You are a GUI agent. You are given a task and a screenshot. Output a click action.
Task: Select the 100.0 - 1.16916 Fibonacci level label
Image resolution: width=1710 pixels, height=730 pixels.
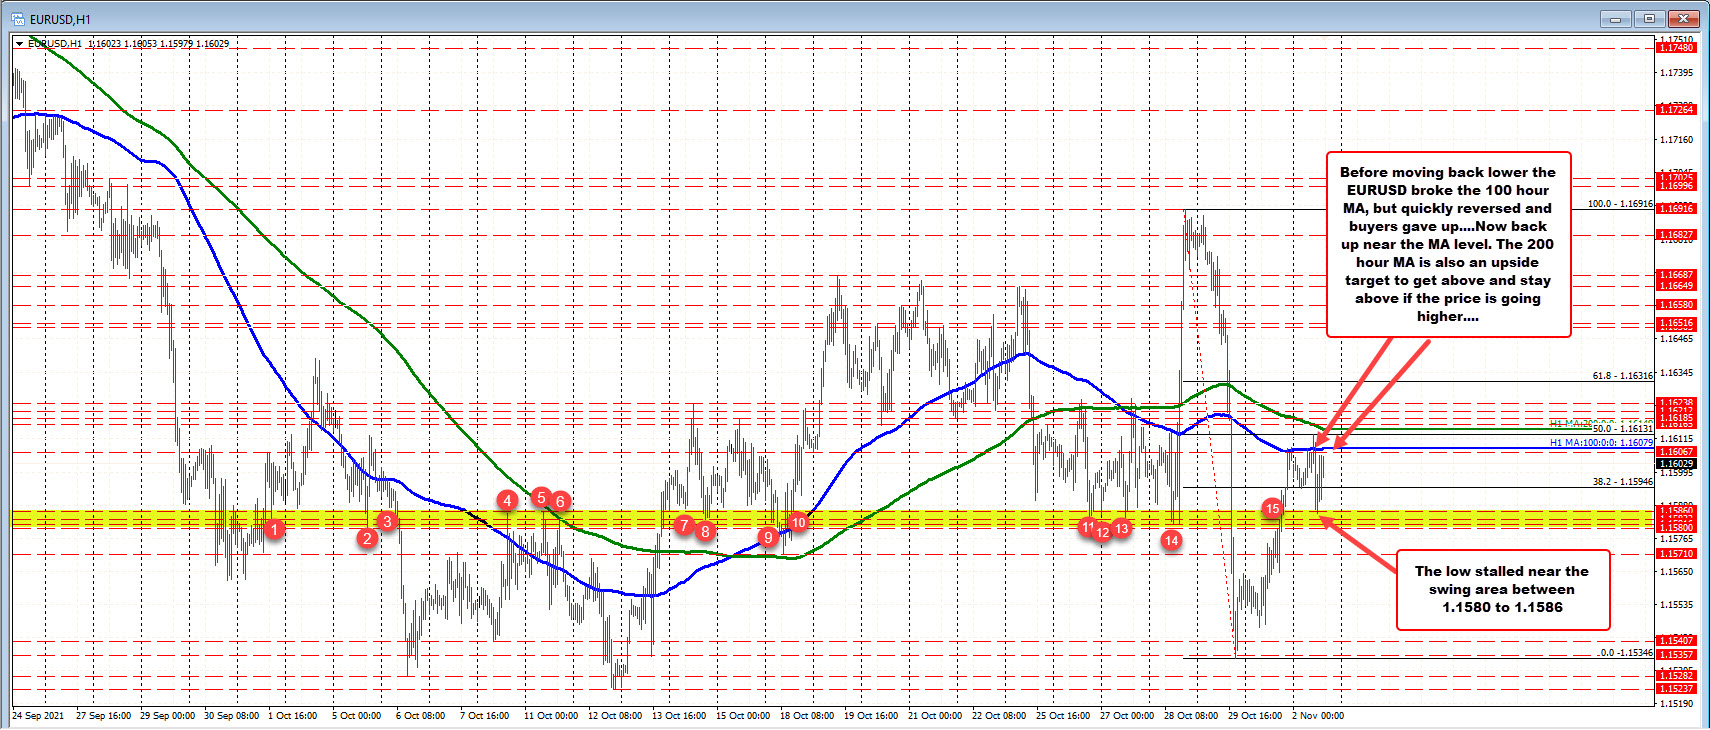pyautogui.click(x=1620, y=204)
